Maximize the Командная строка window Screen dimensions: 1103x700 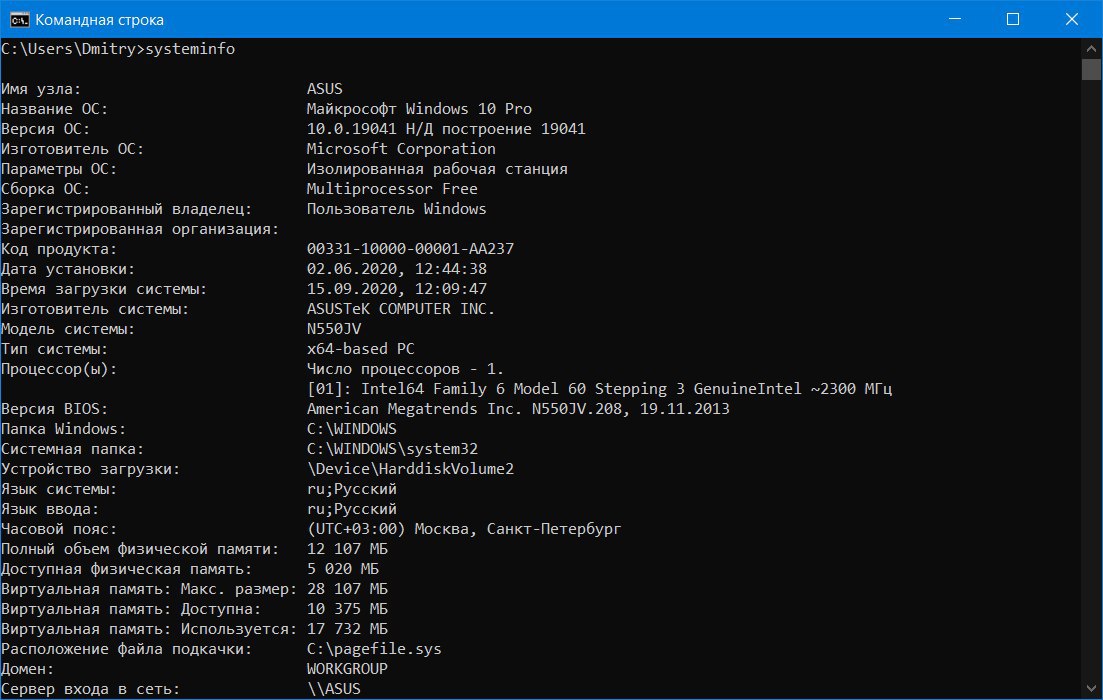(1013, 19)
